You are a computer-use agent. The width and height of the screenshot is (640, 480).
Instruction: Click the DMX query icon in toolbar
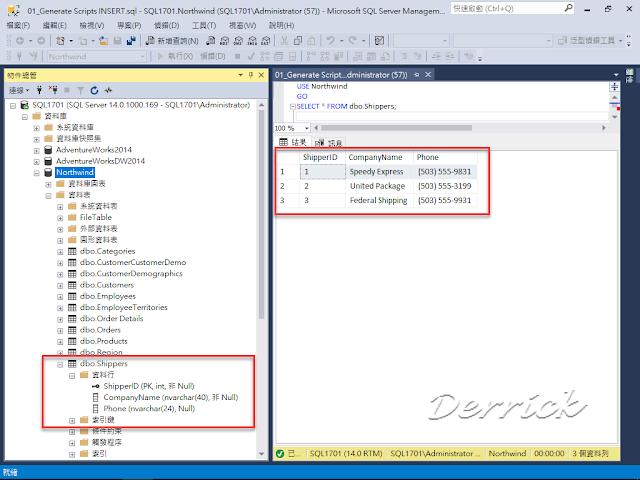pyautogui.click(x=238, y=41)
